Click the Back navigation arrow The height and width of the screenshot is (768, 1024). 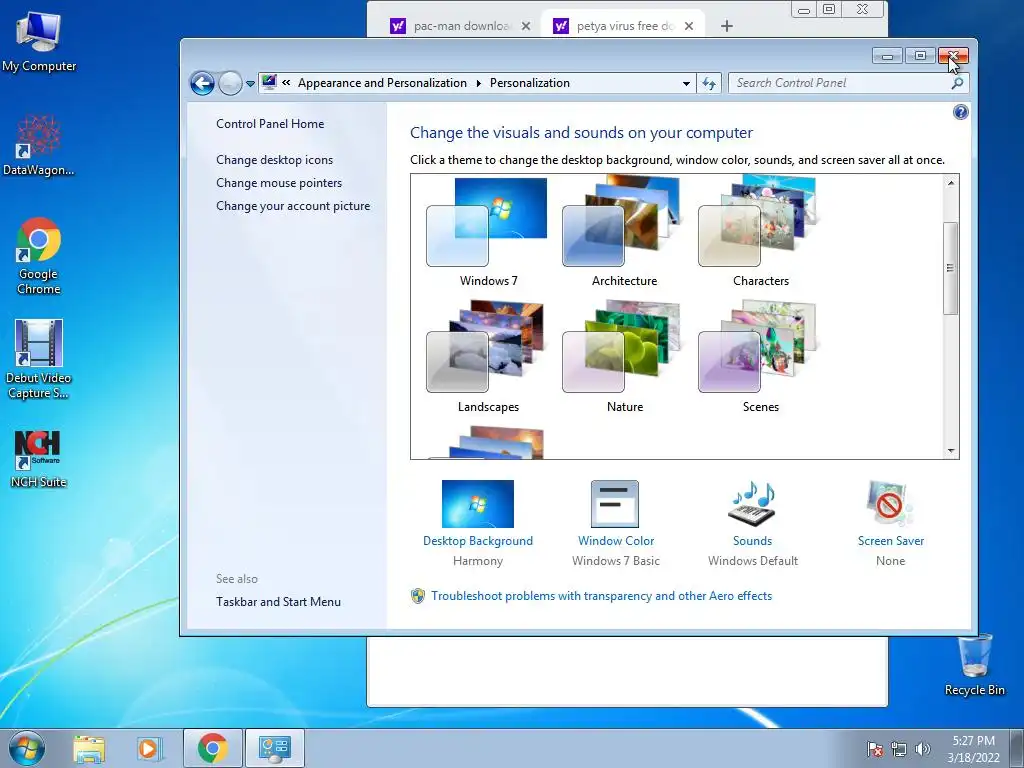point(202,83)
